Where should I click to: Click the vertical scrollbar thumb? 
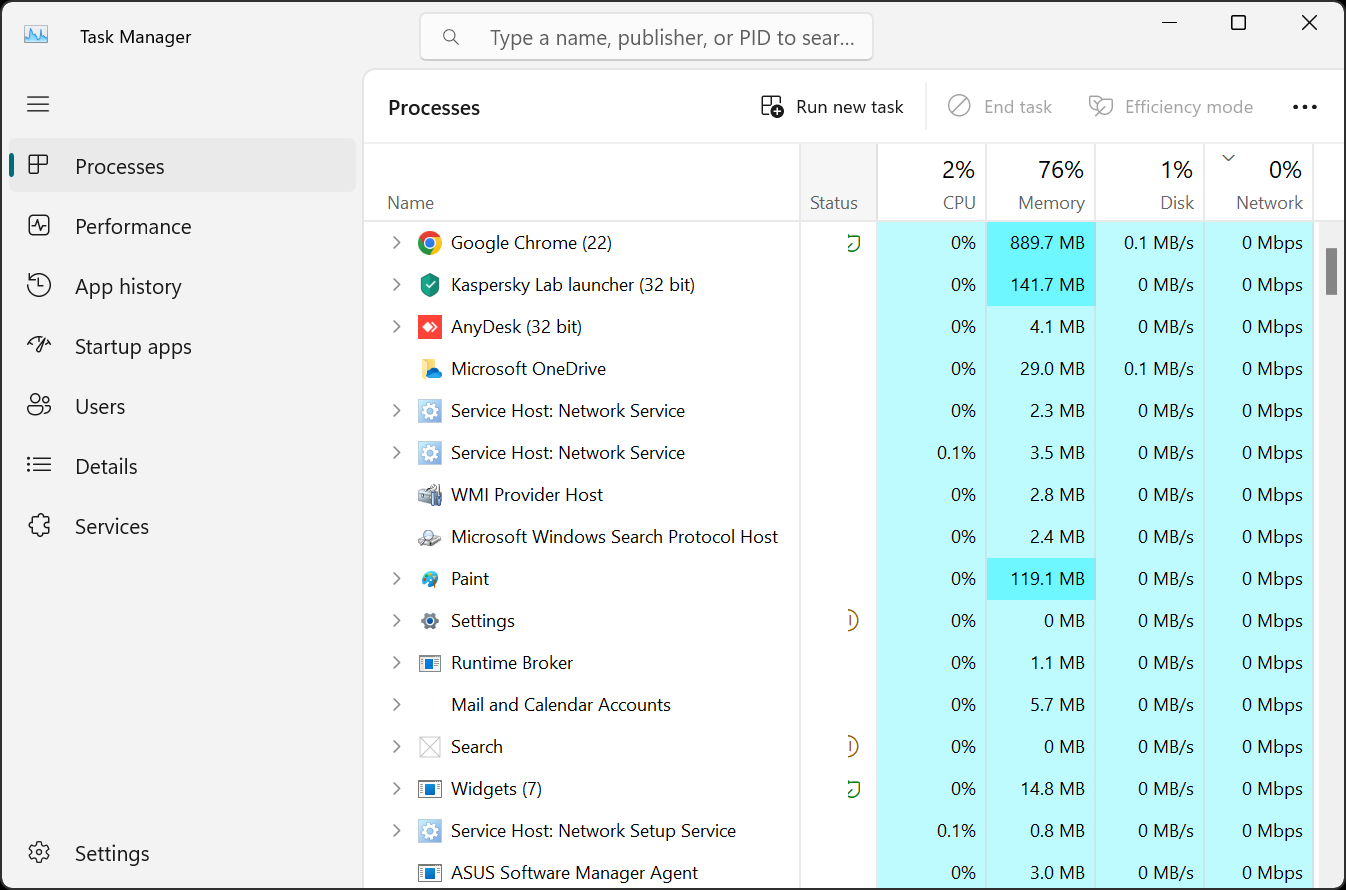pyautogui.click(x=1331, y=271)
